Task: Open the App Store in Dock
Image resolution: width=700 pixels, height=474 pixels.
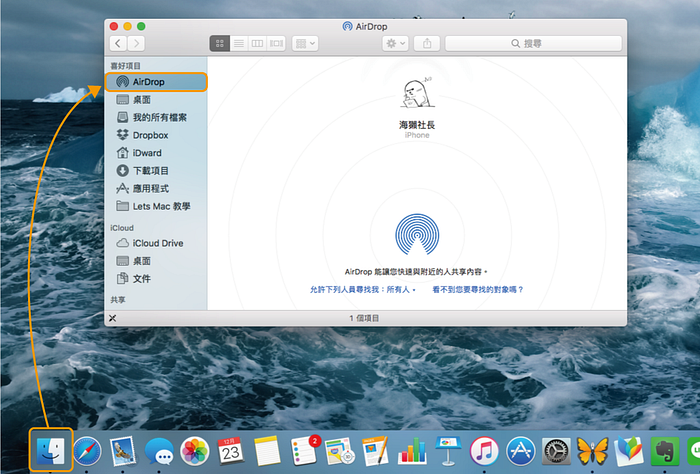Action: click(520, 451)
